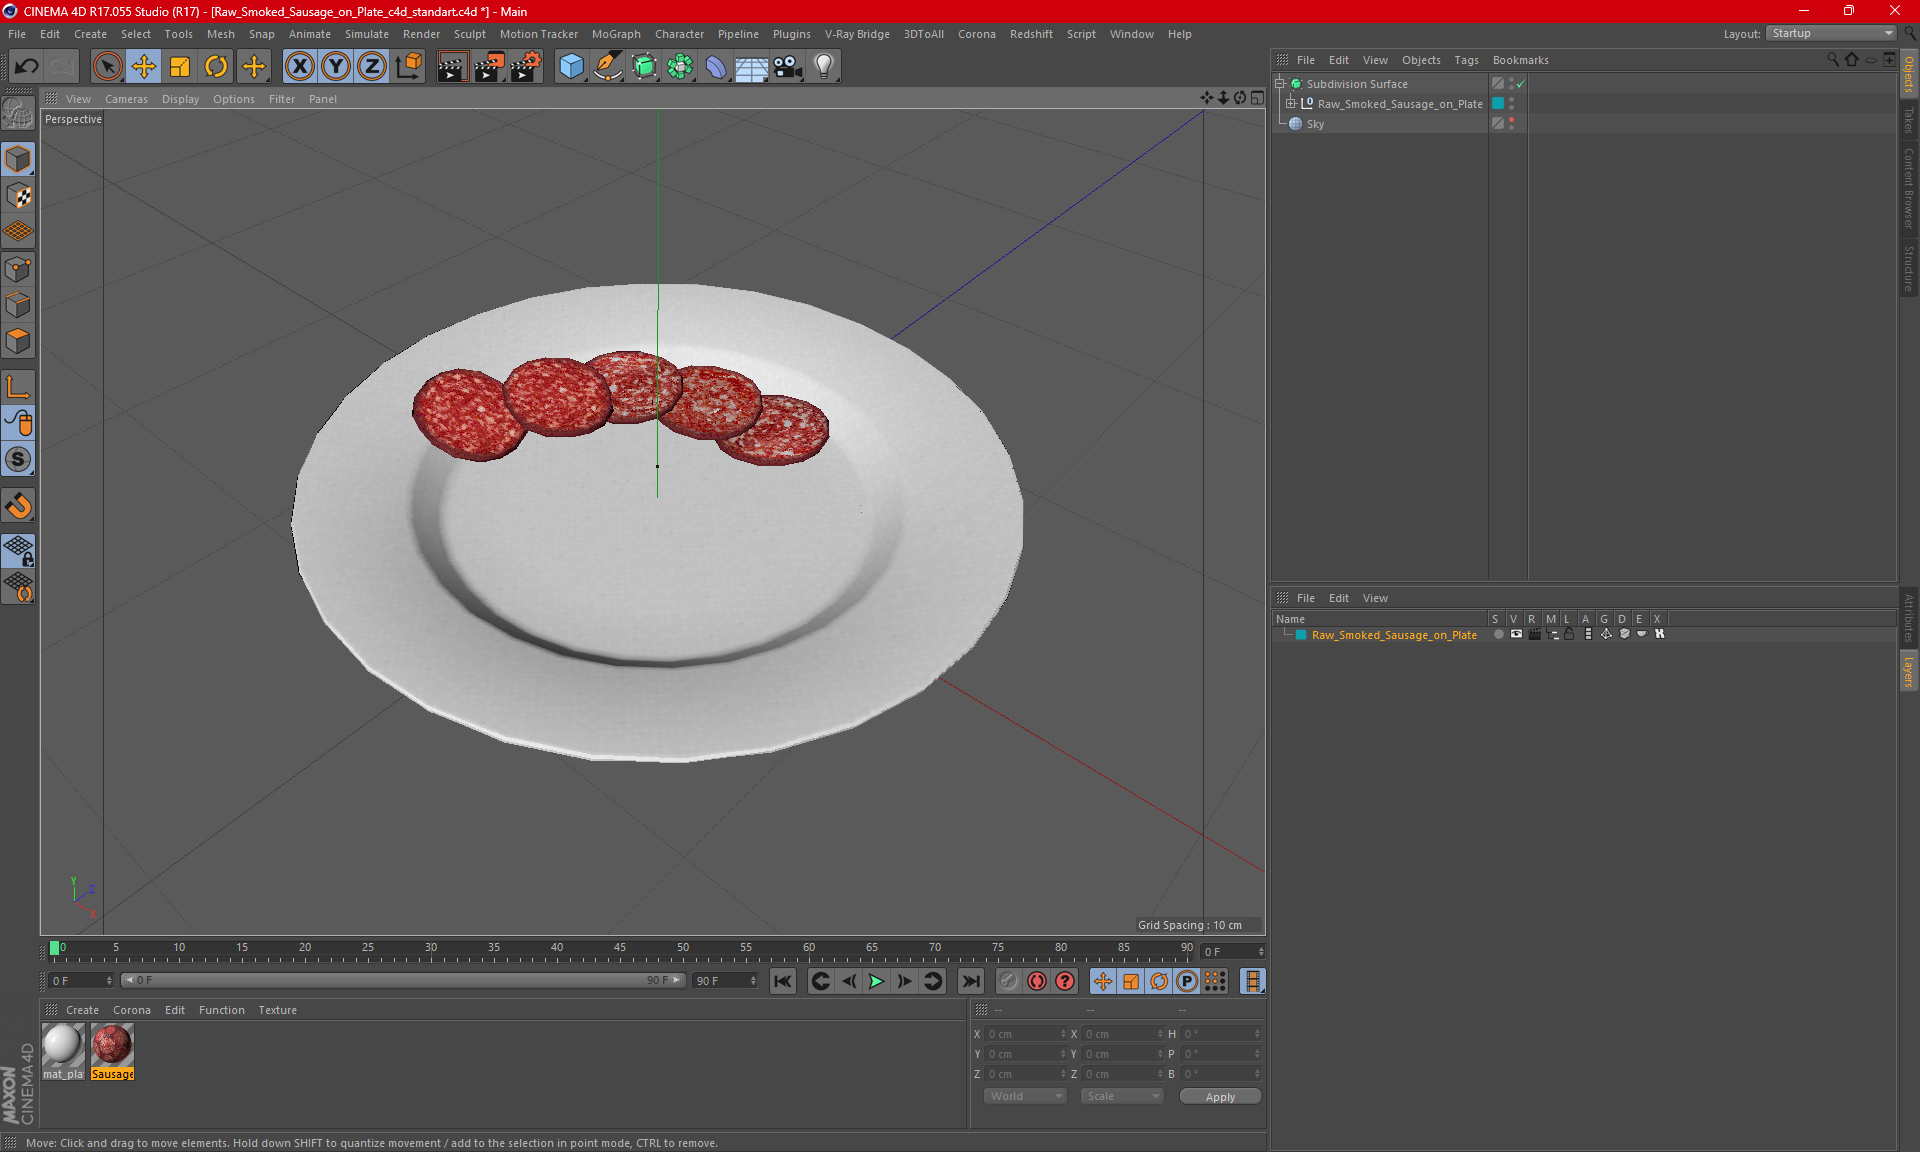Expand Raw_Smoked_Sausage_on_Plate tree node

[x=1291, y=103]
